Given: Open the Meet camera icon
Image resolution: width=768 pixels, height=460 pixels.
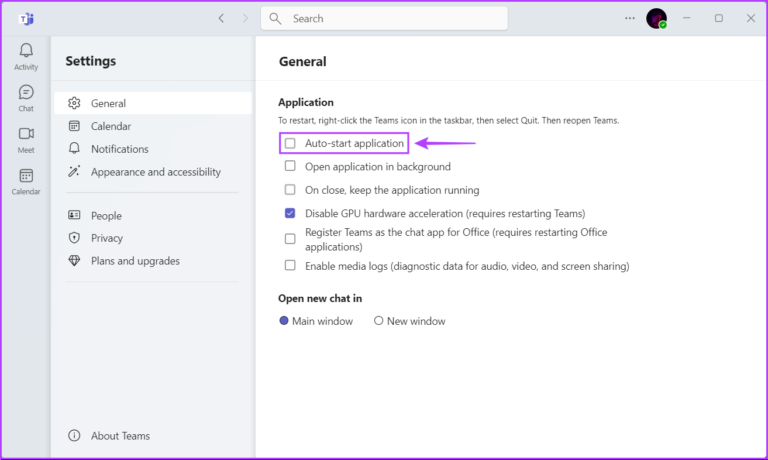Looking at the screenshot, I should coord(26,140).
